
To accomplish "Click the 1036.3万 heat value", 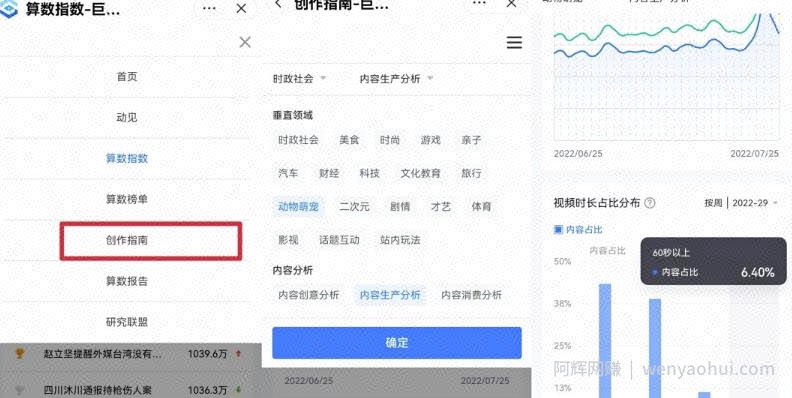I will coord(208,390).
